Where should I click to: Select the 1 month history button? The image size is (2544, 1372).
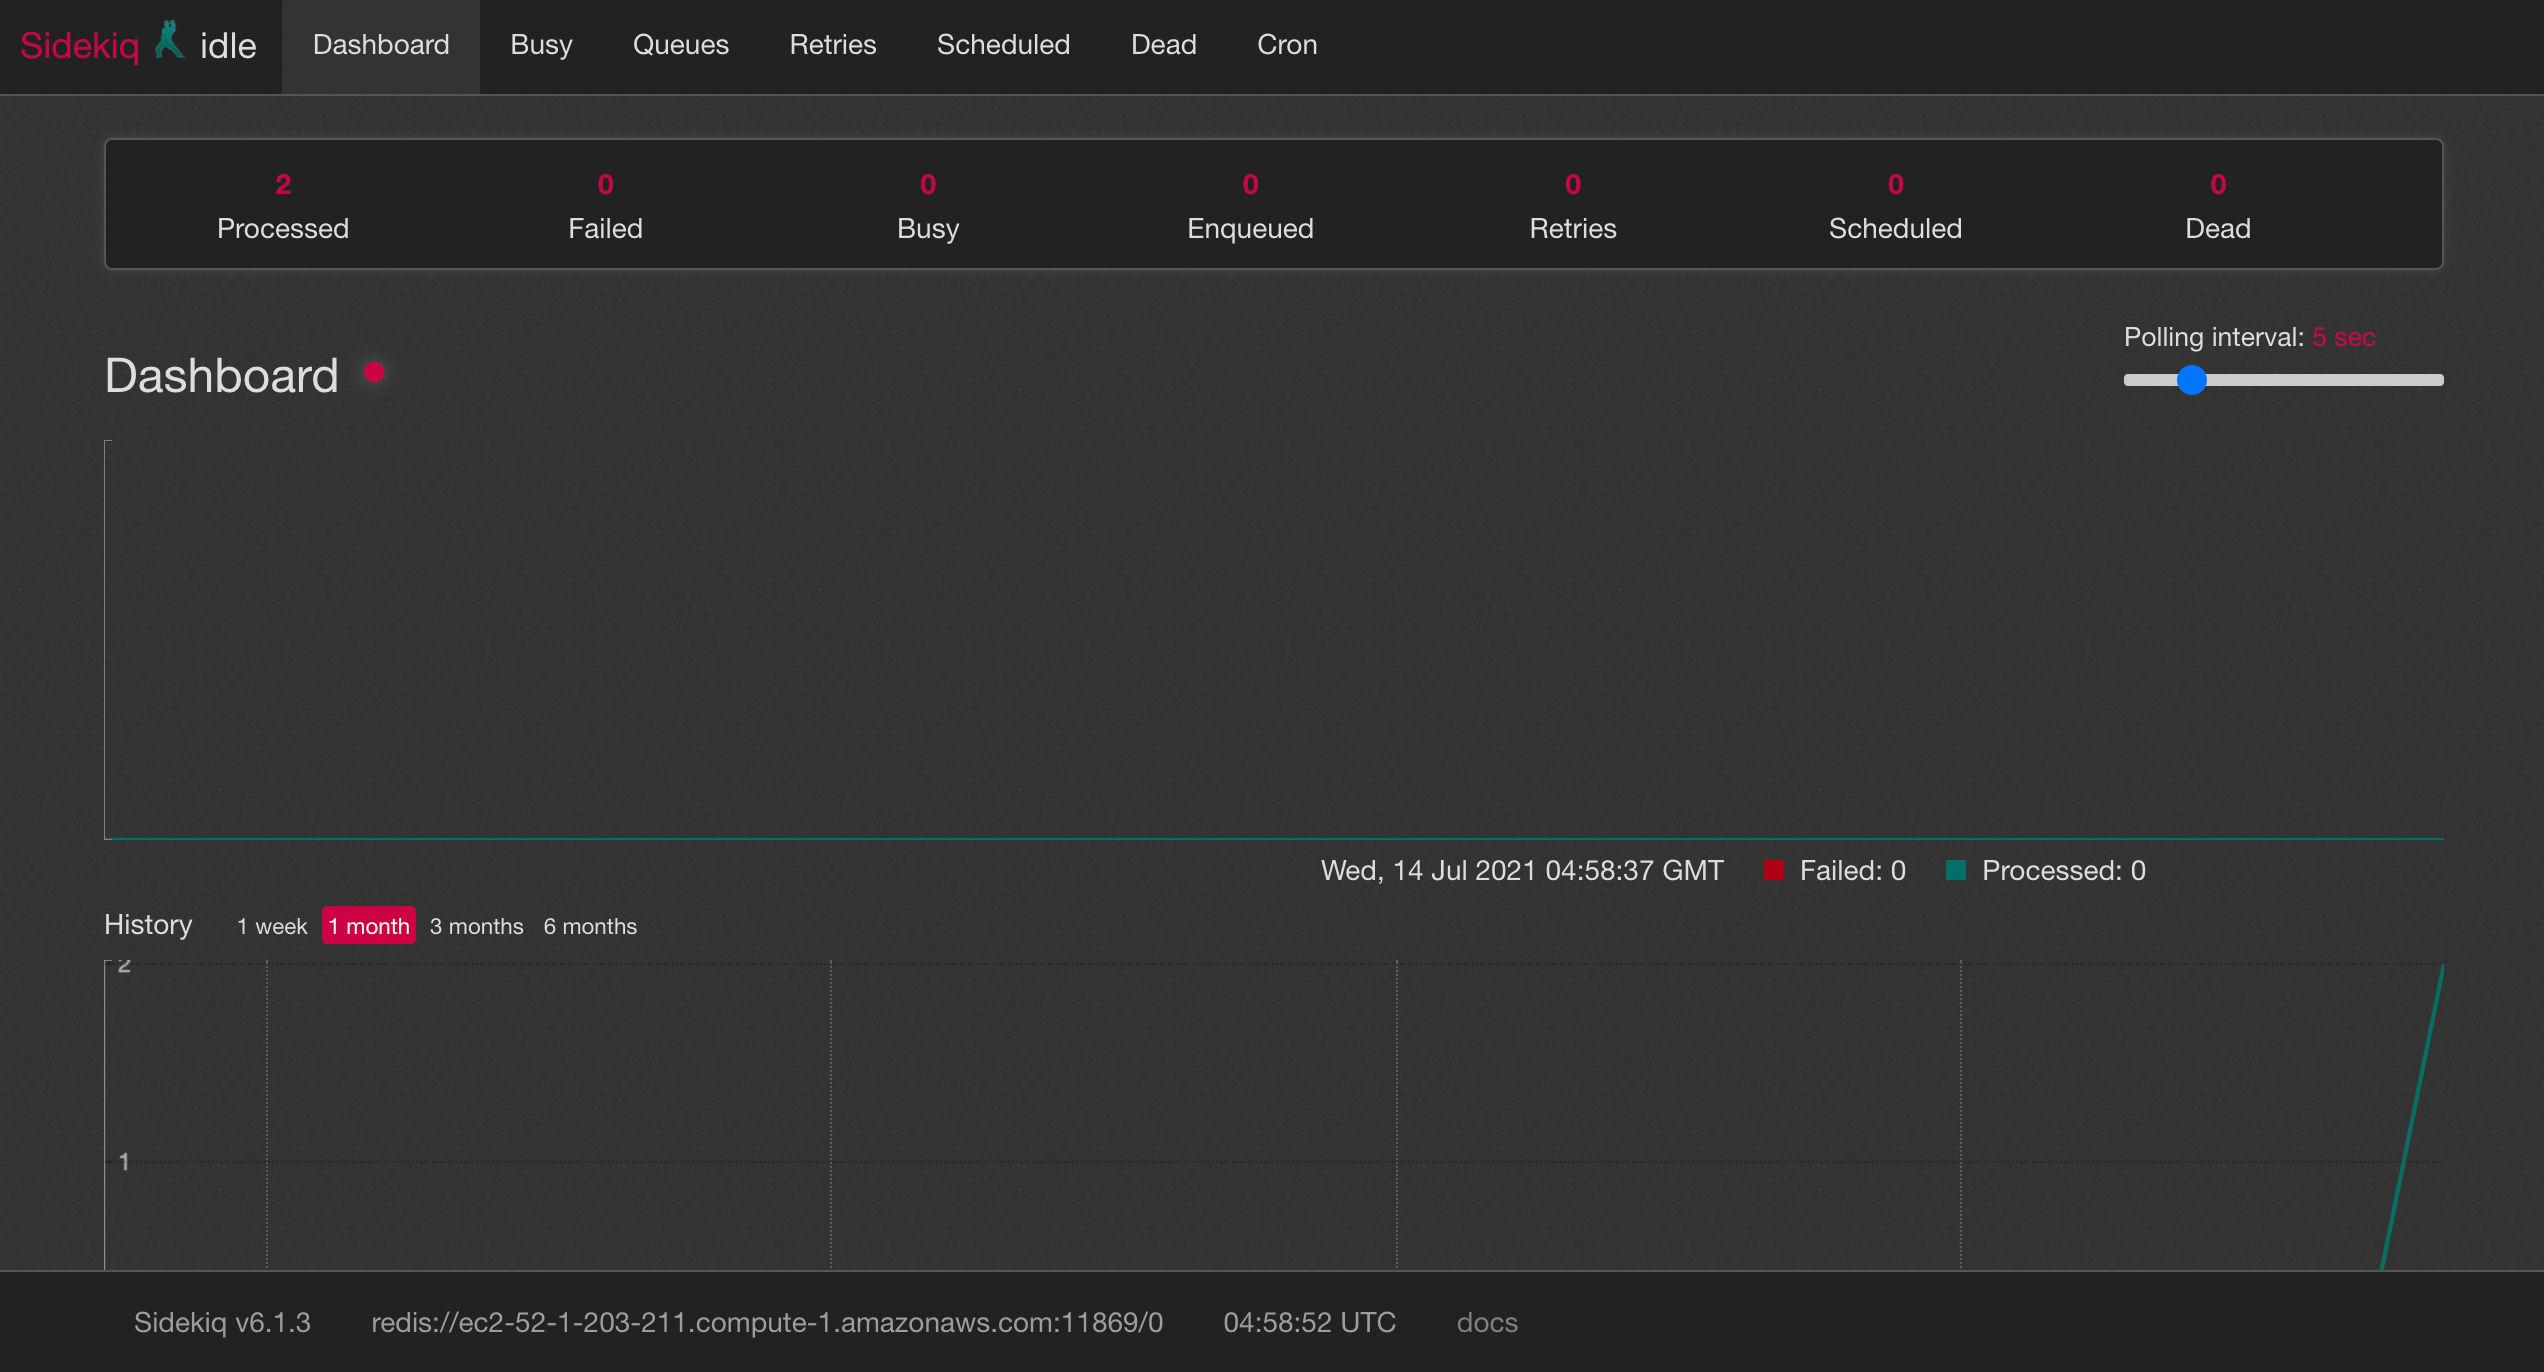[368, 924]
